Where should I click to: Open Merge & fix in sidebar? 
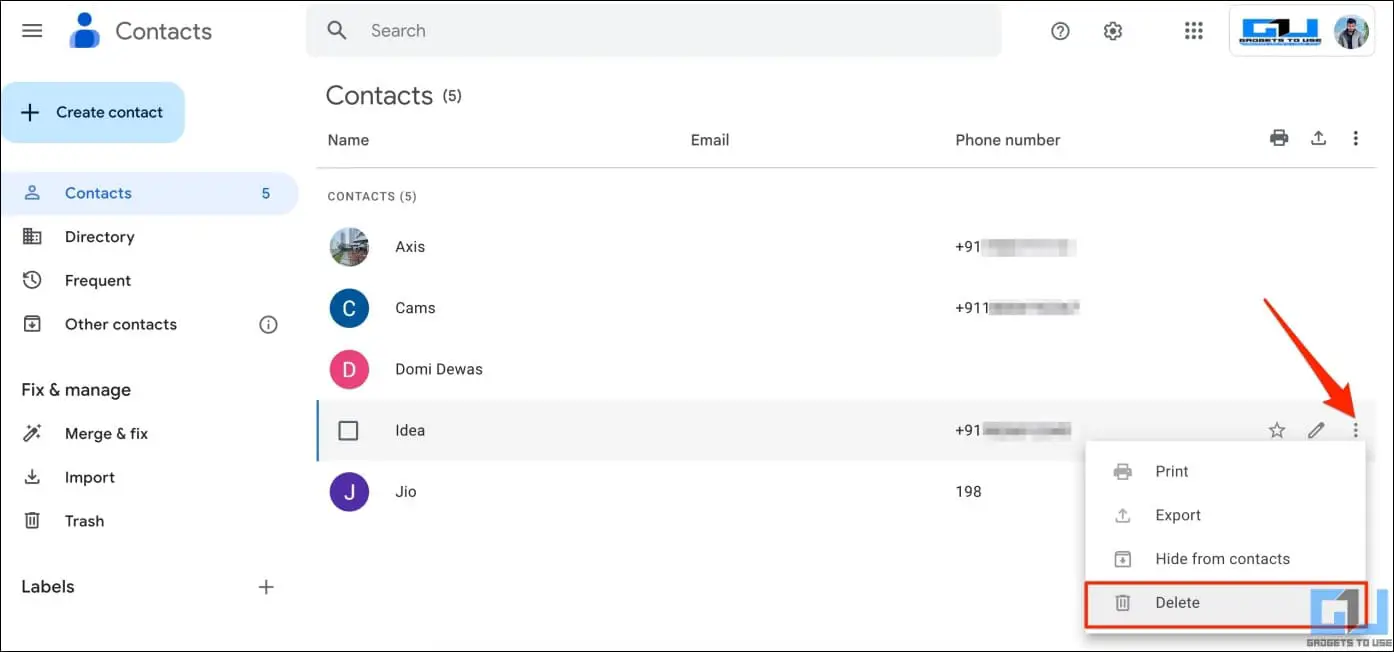[106, 434]
